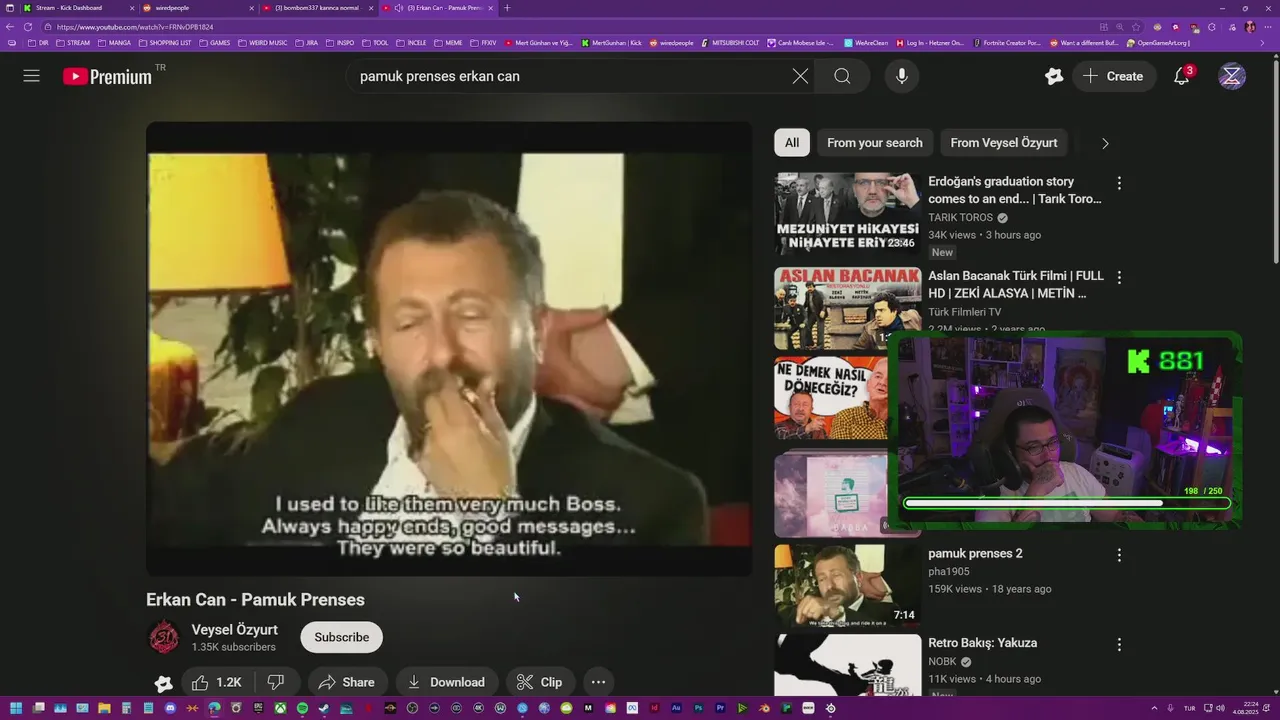
Task: Open Spotify from the taskbar
Action: click(x=302, y=708)
